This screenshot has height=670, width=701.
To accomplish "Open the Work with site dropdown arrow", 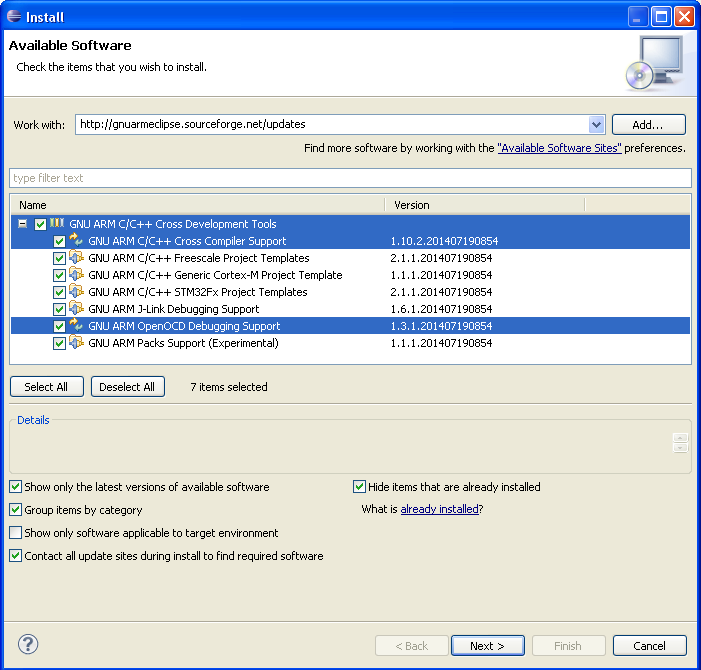I will pos(596,125).
